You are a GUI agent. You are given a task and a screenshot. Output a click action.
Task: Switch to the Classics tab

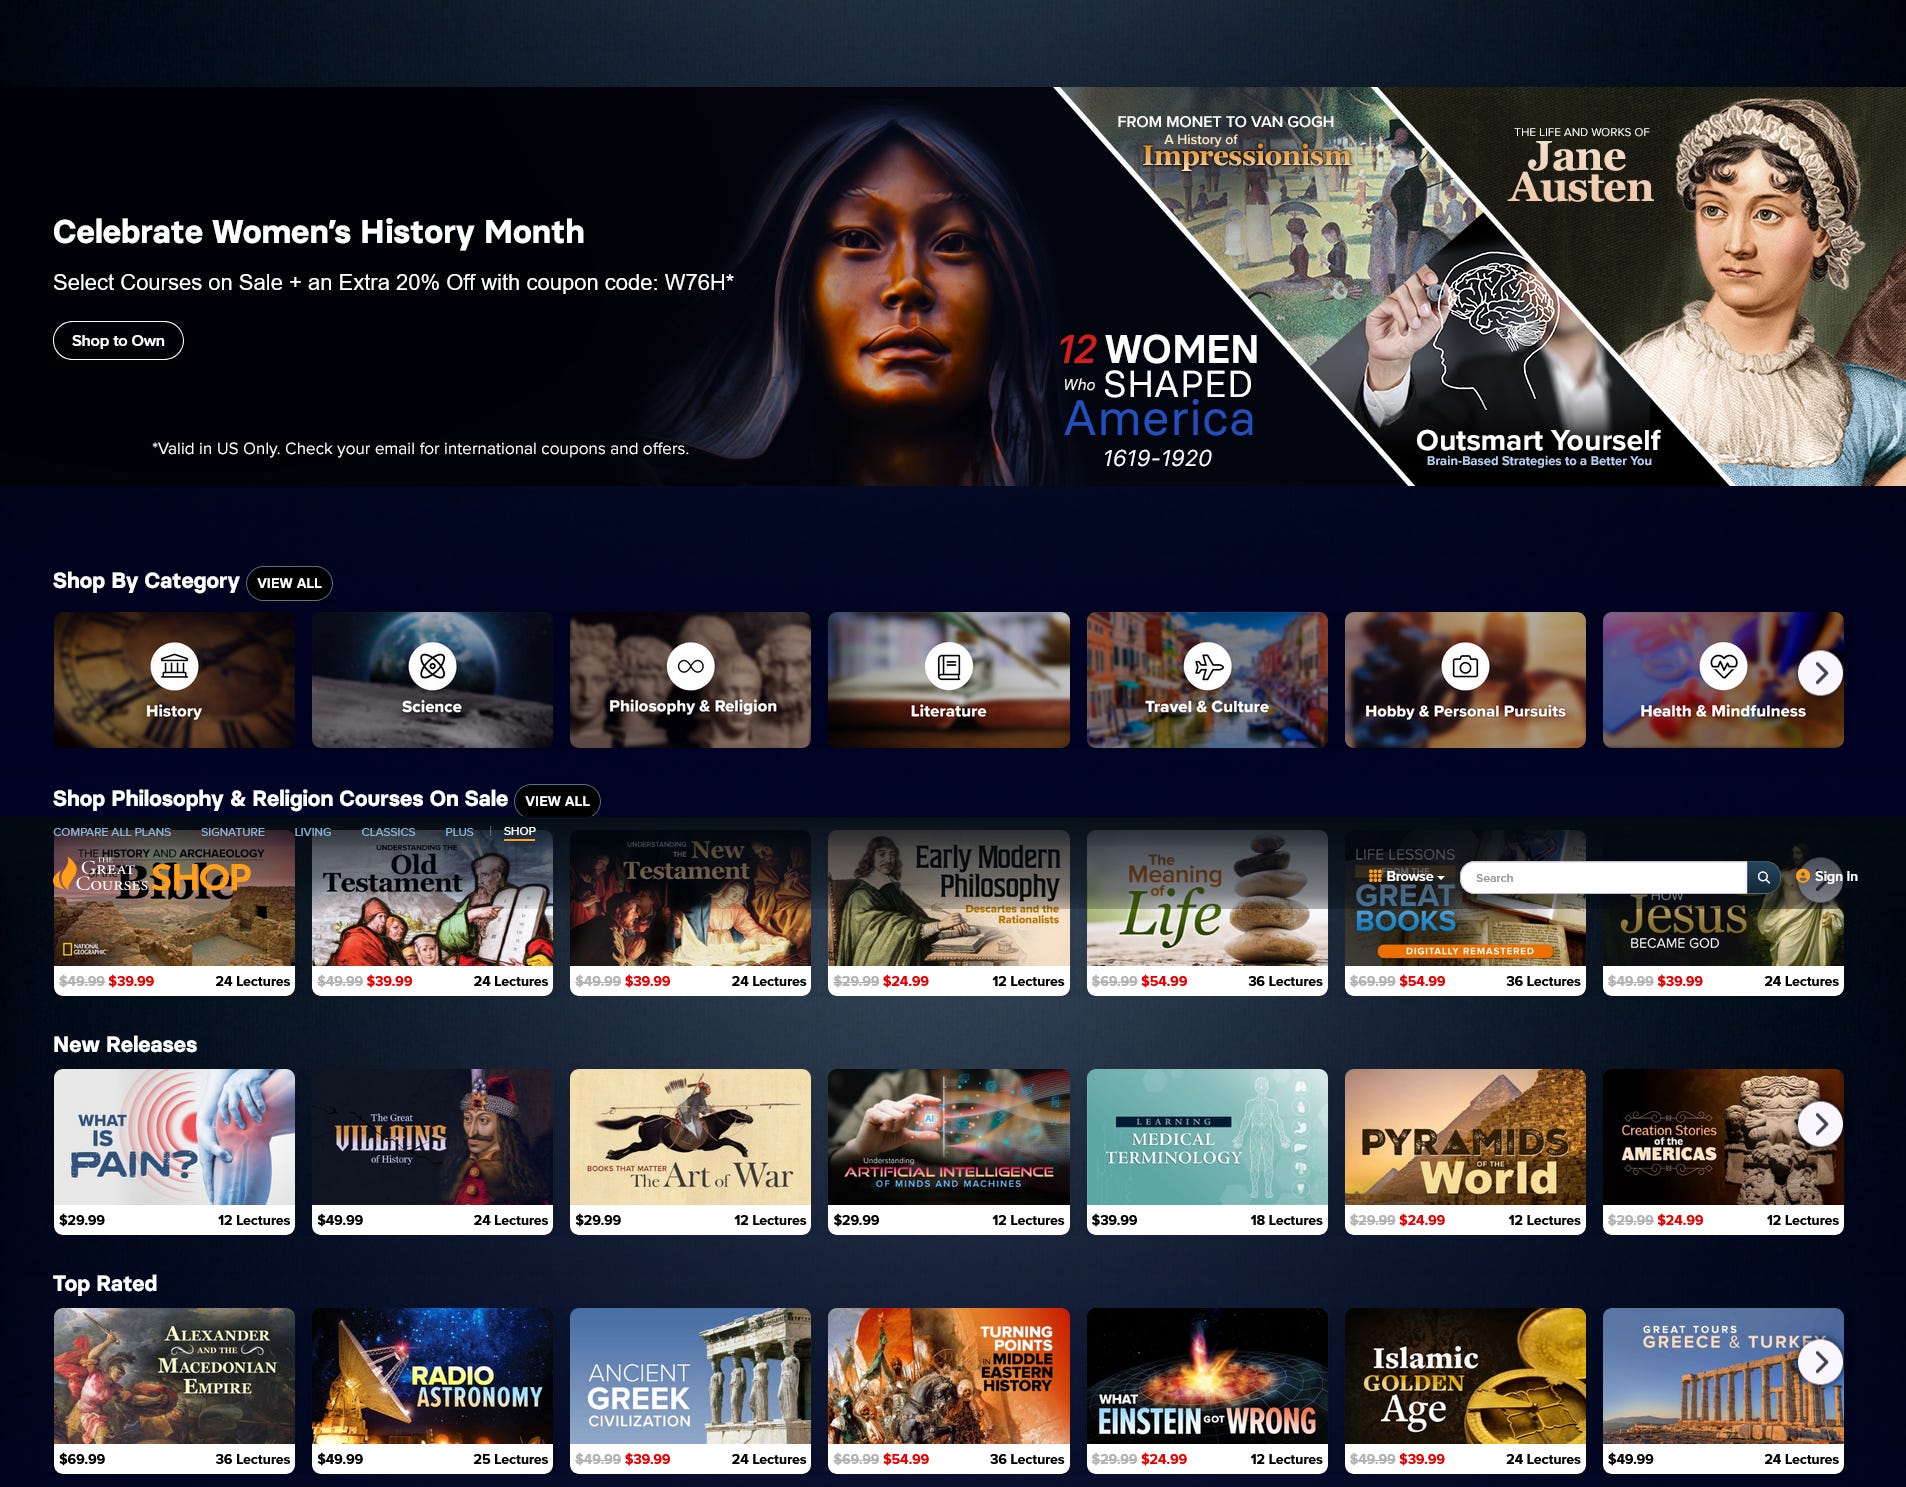tap(388, 832)
